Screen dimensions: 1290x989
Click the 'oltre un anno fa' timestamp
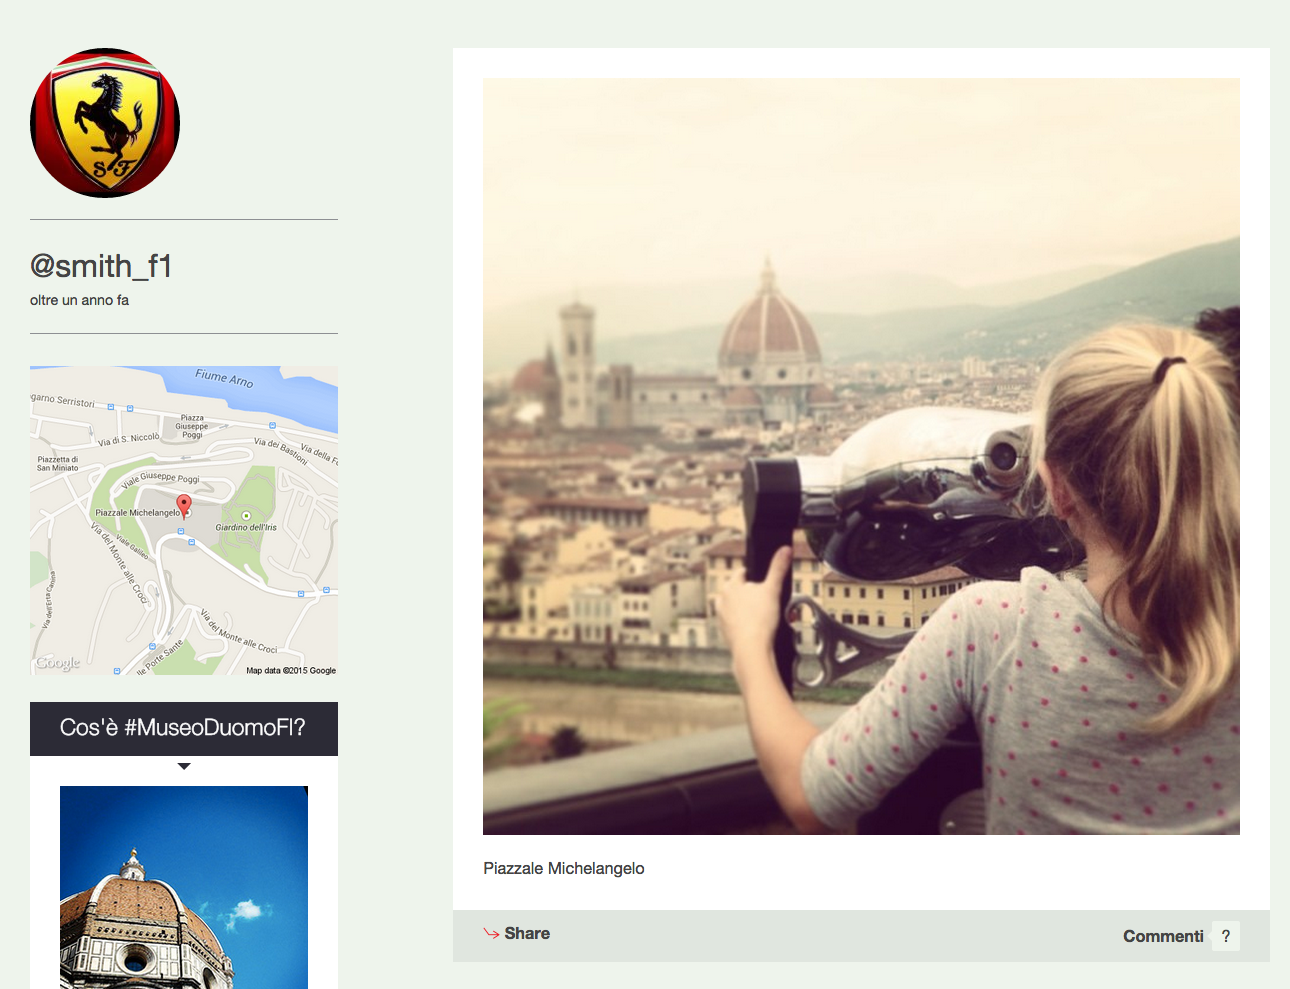(79, 300)
